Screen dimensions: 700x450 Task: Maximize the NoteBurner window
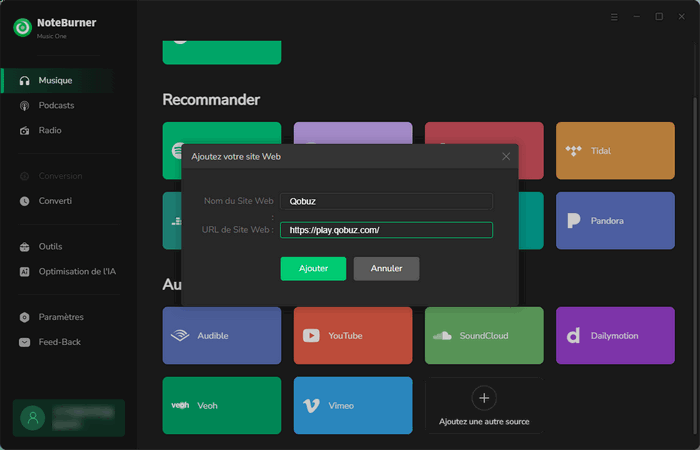pos(659,17)
